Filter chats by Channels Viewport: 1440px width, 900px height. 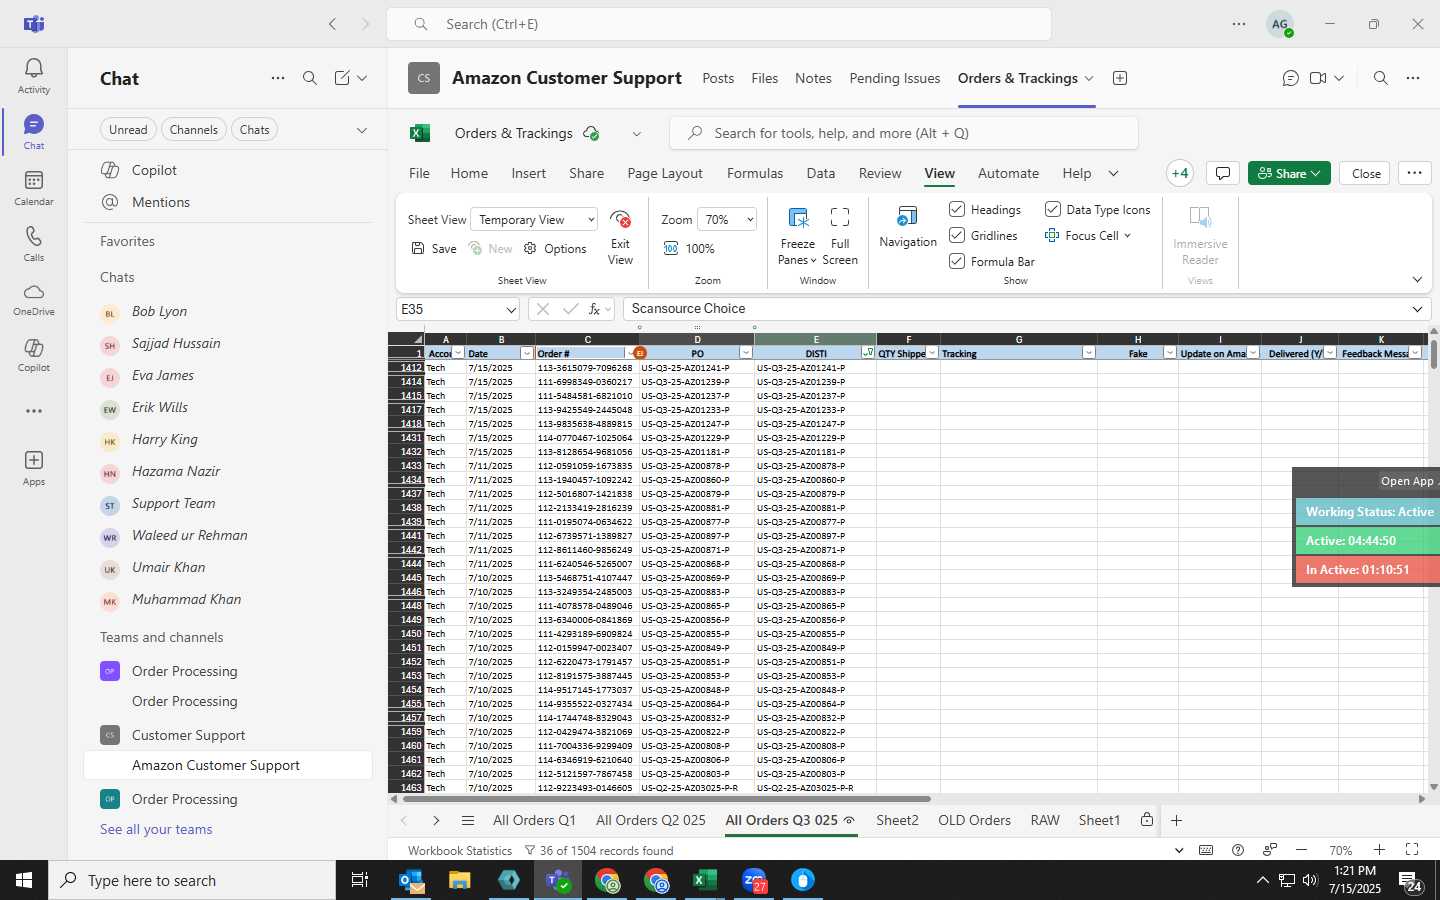point(193,130)
